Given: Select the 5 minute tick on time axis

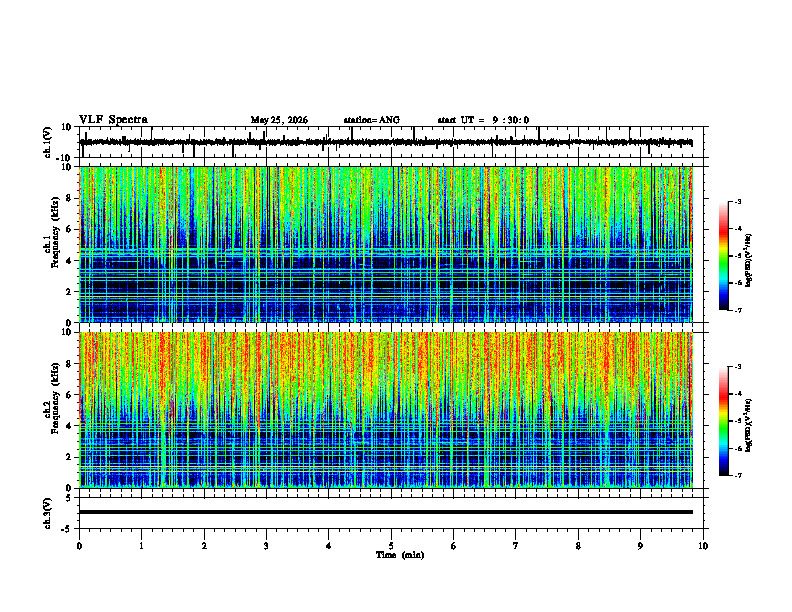Looking at the screenshot, I should tap(391, 546).
